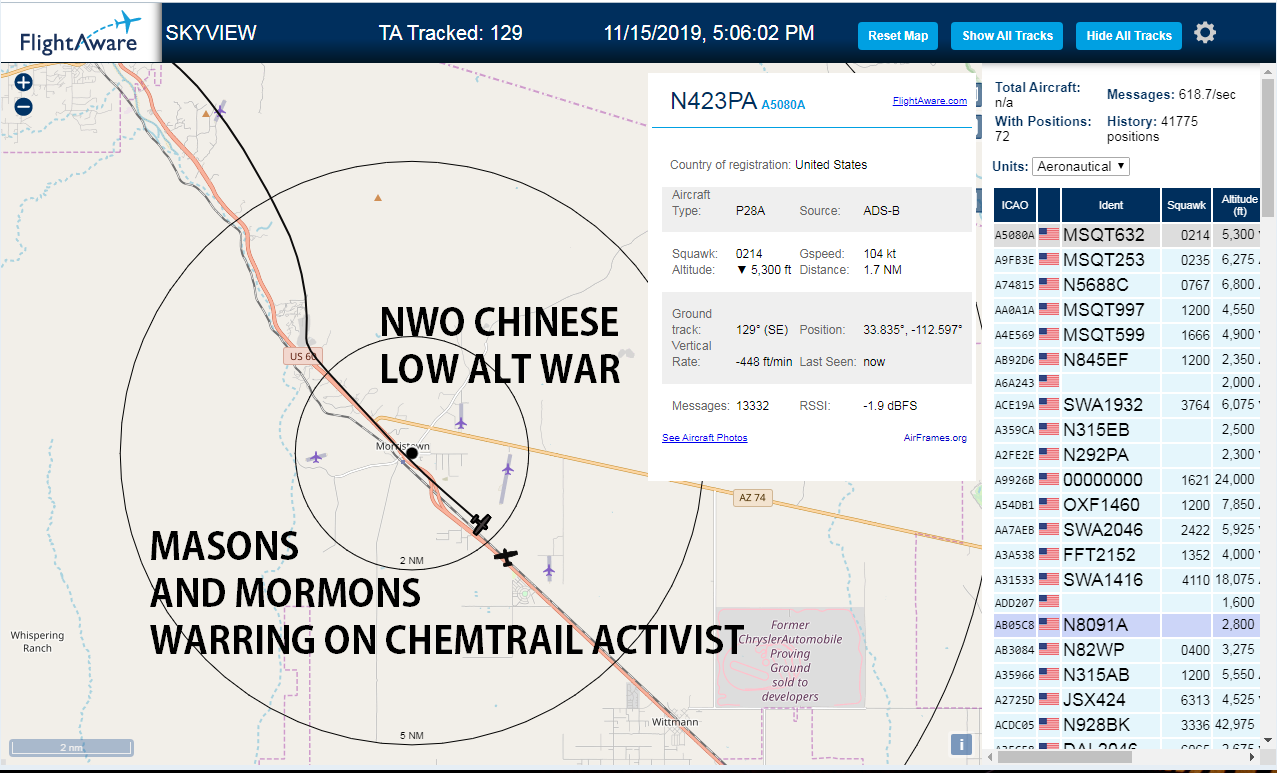
Task: Select the black aircraft icon southeast of Morristown
Action: tap(507, 557)
